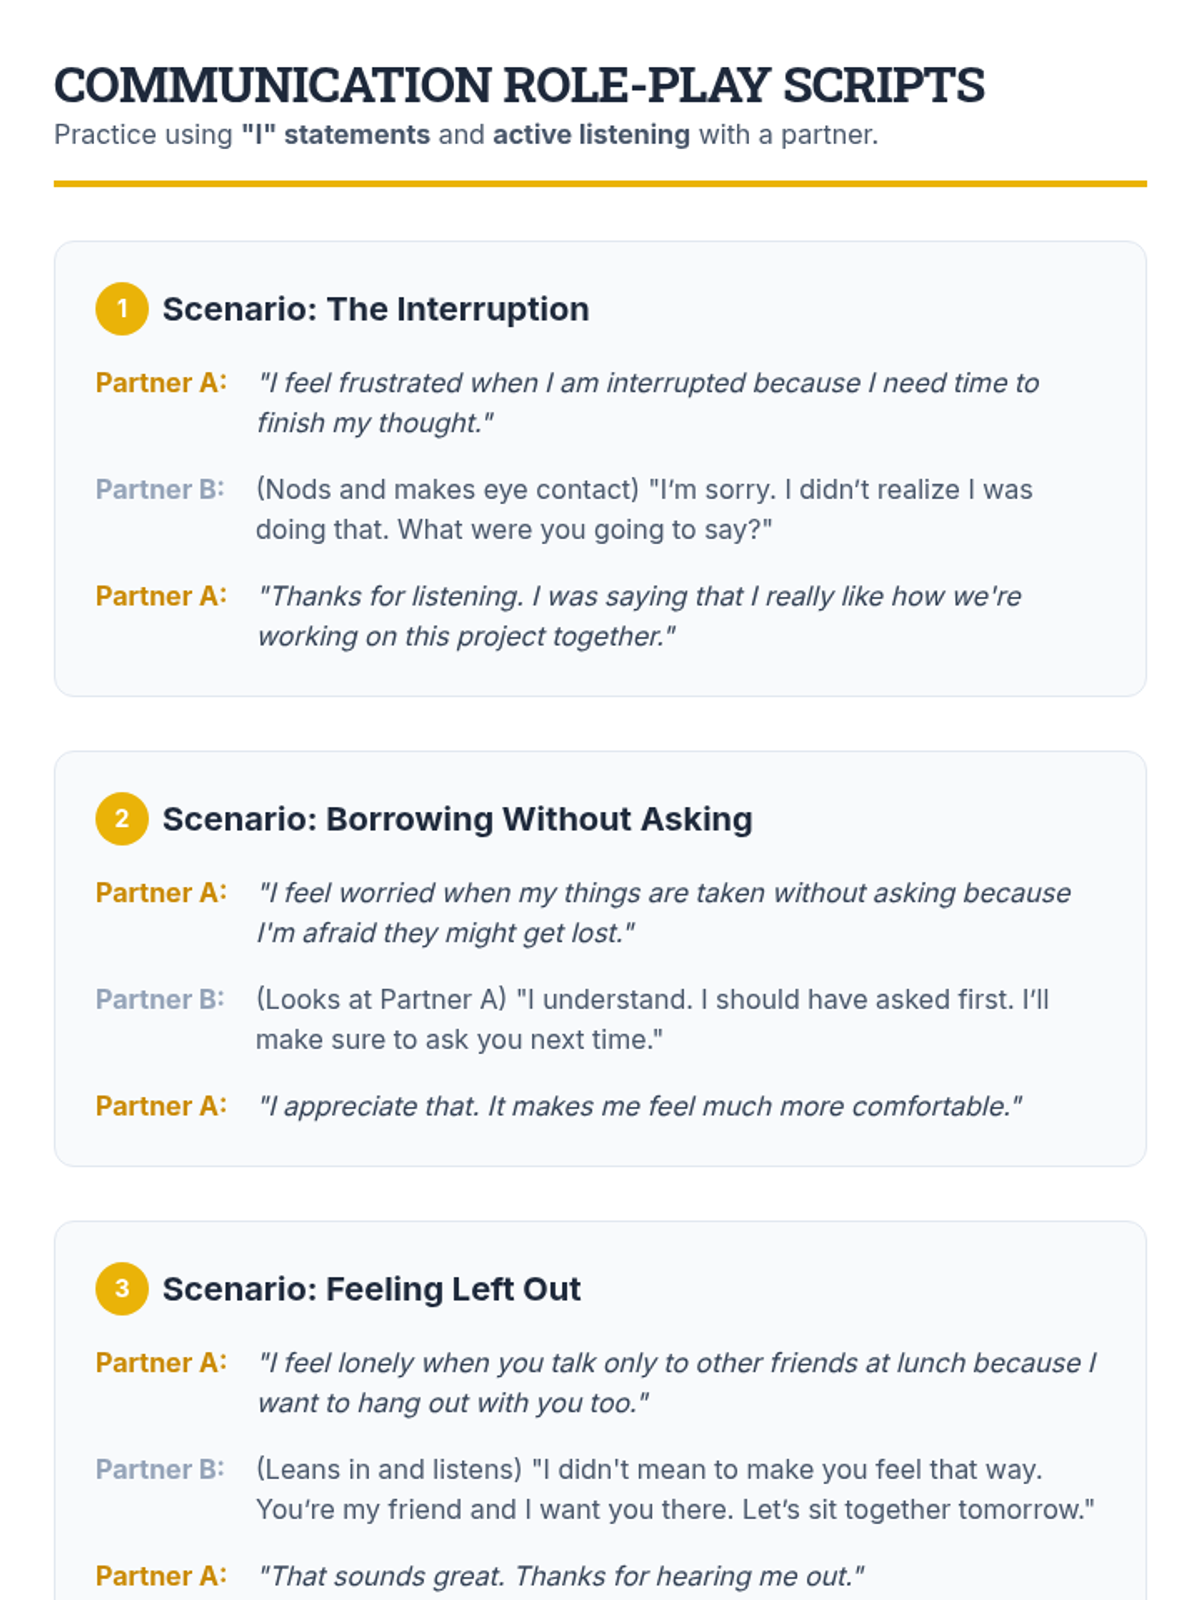
Task: Click 'That sounds great' Partner A line
Action: pos(560,1576)
